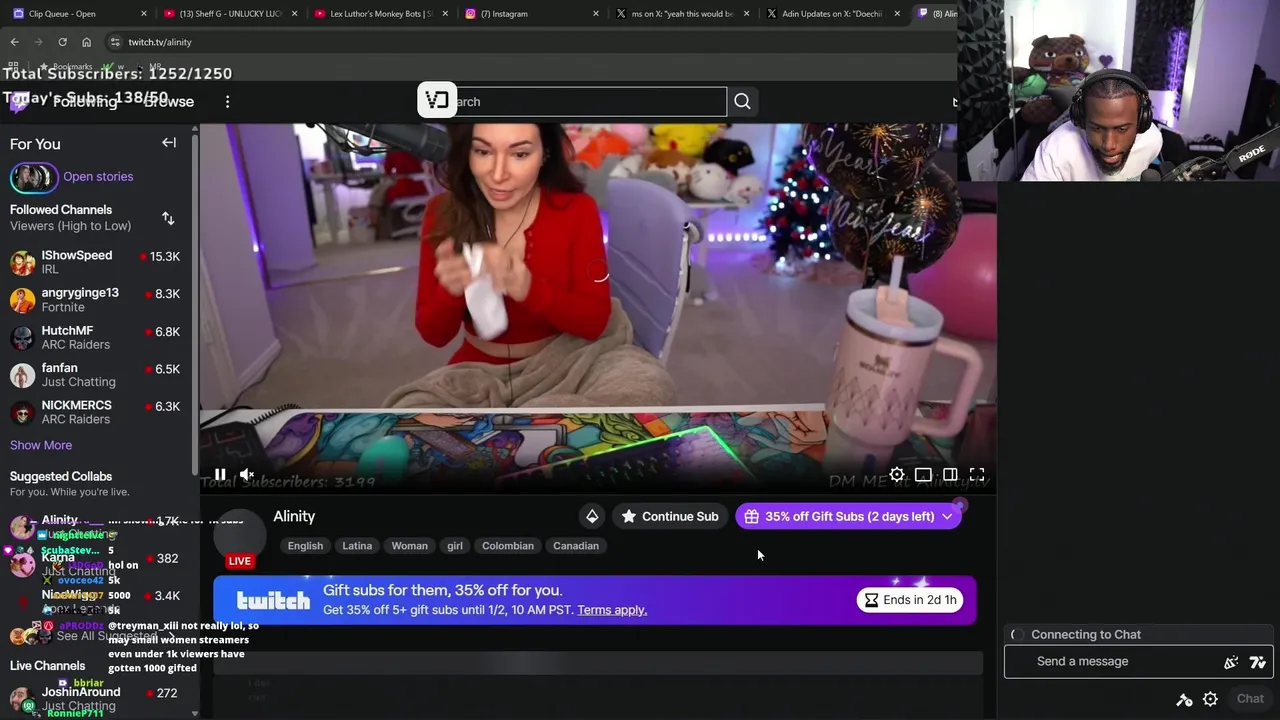Close the Instagram browser tab
This screenshot has width=1280, height=720.
coord(596,14)
